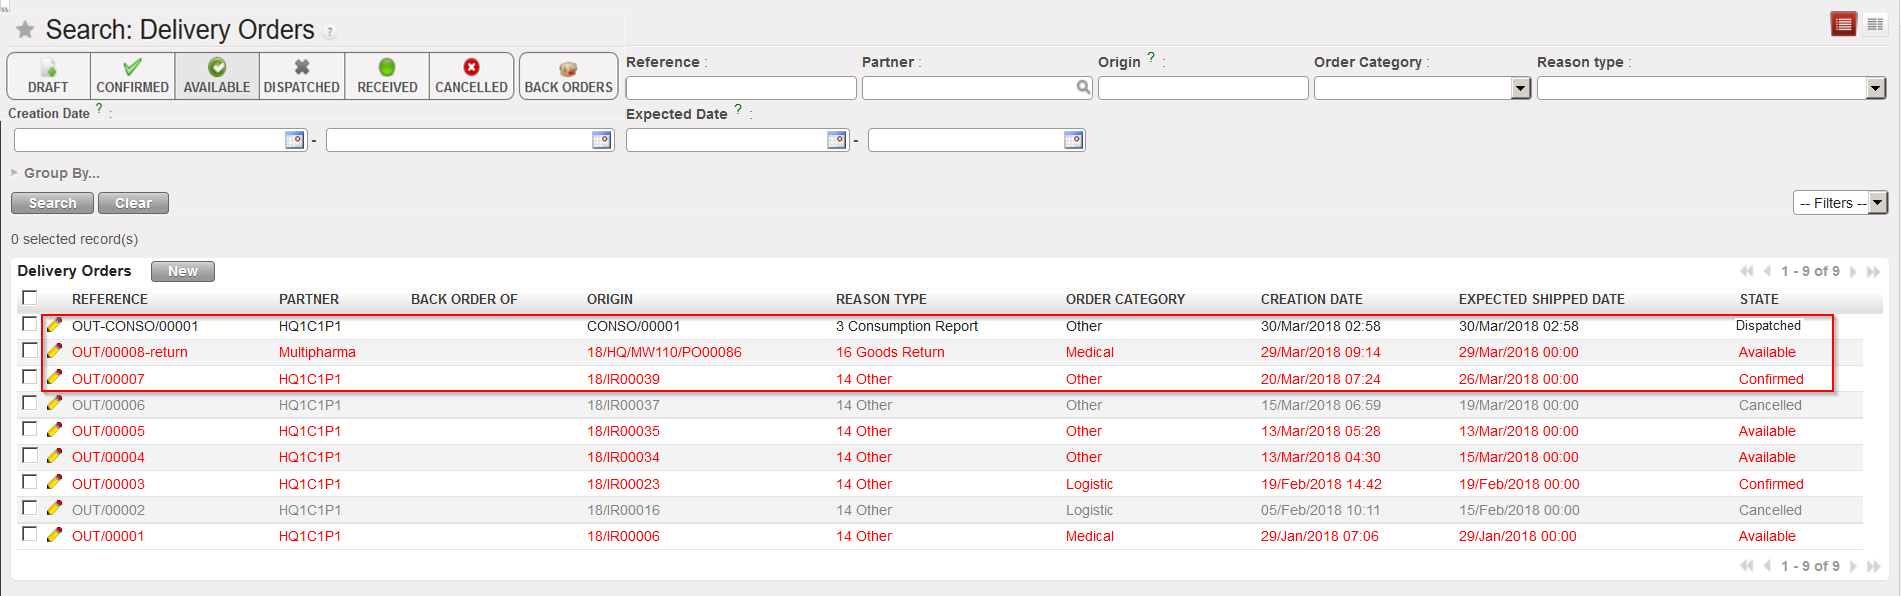Apply the Back Orders filter
Screen dimensions: 1901x596
(x=568, y=76)
